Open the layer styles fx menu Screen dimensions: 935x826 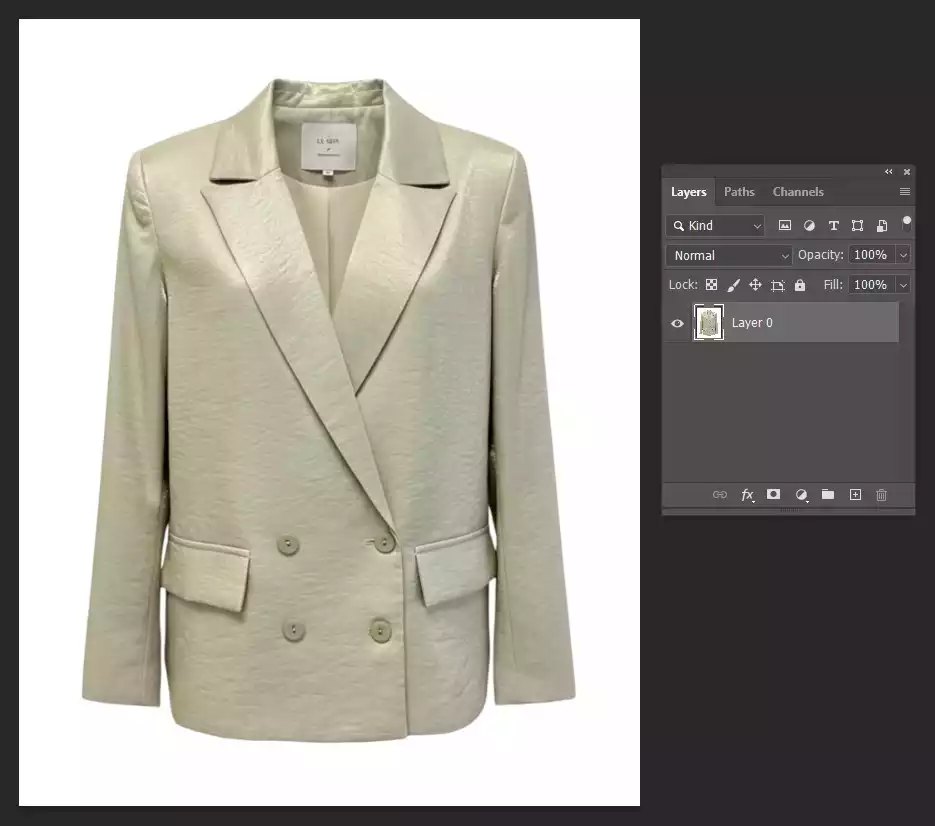(x=747, y=494)
